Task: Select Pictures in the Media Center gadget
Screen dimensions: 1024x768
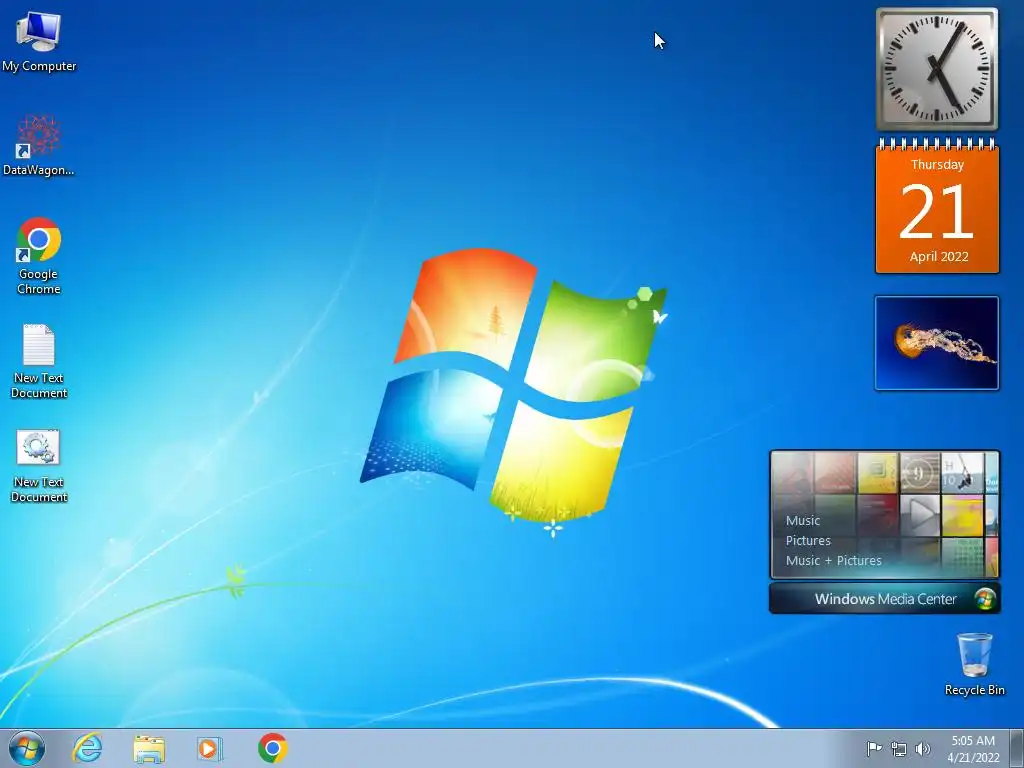Action: click(x=808, y=541)
